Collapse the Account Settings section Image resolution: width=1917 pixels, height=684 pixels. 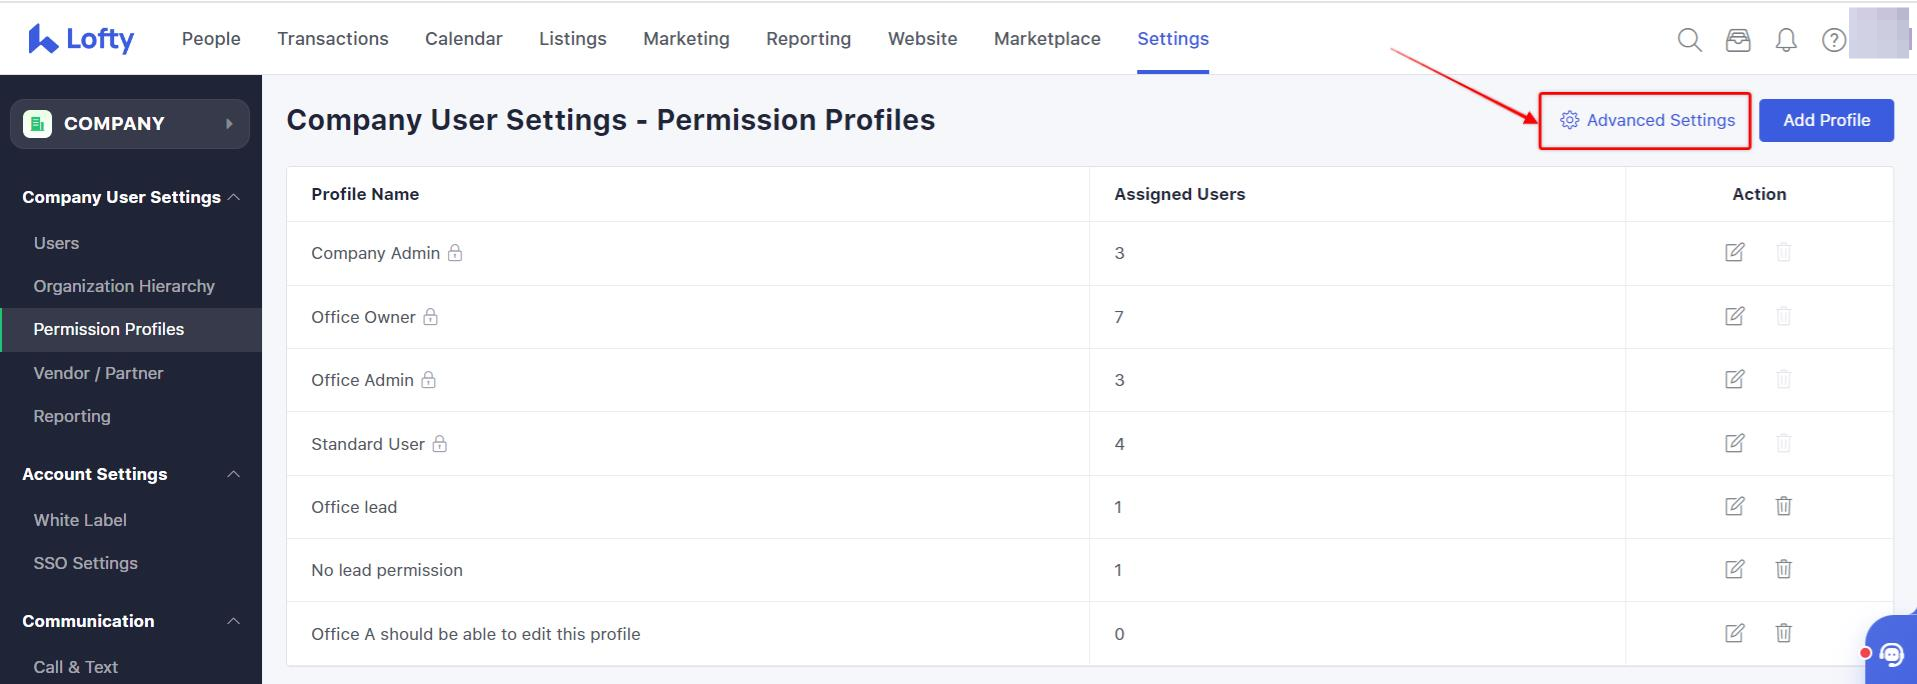(x=234, y=474)
